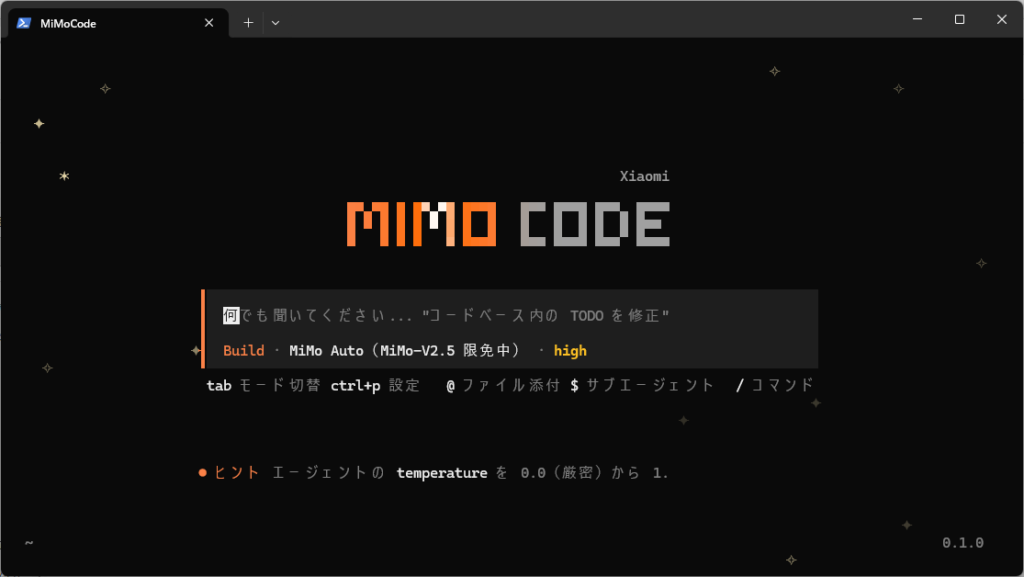Click the Xiaomi label above the logo
This screenshot has width=1024, height=577.
click(x=645, y=176)
